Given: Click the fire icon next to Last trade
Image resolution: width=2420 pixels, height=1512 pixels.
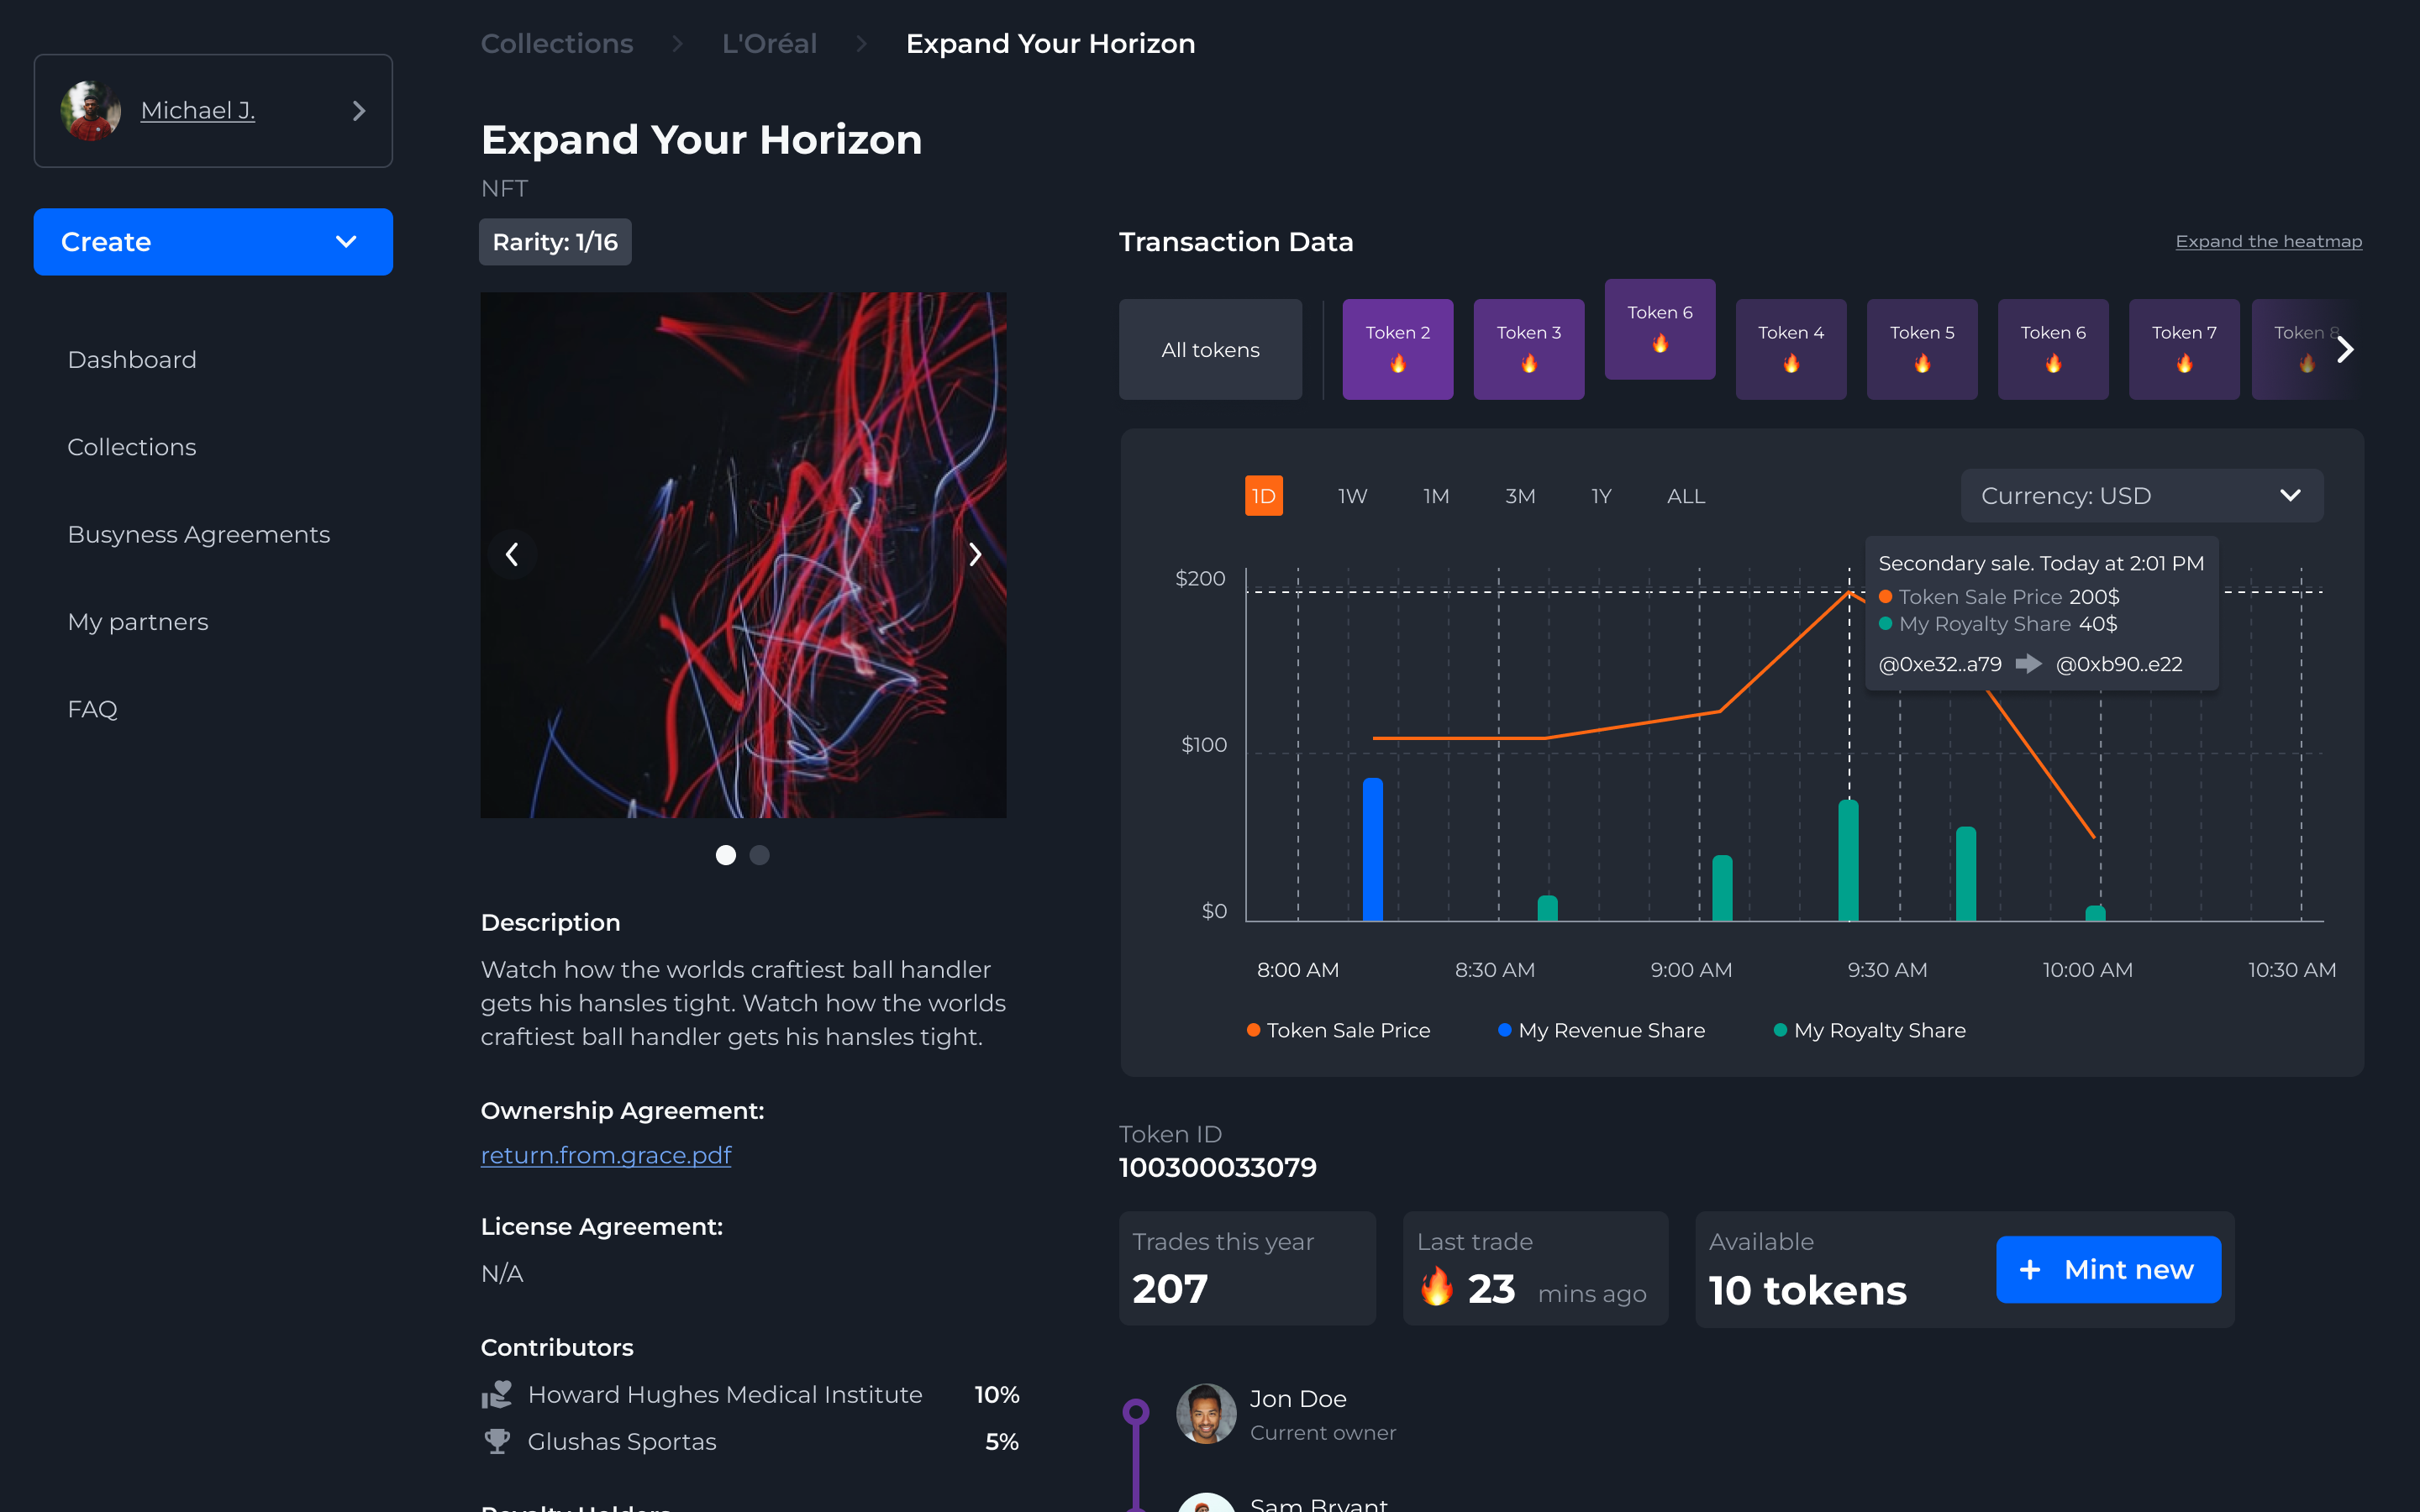Looking at the screenshot, I should 1437,1288.
